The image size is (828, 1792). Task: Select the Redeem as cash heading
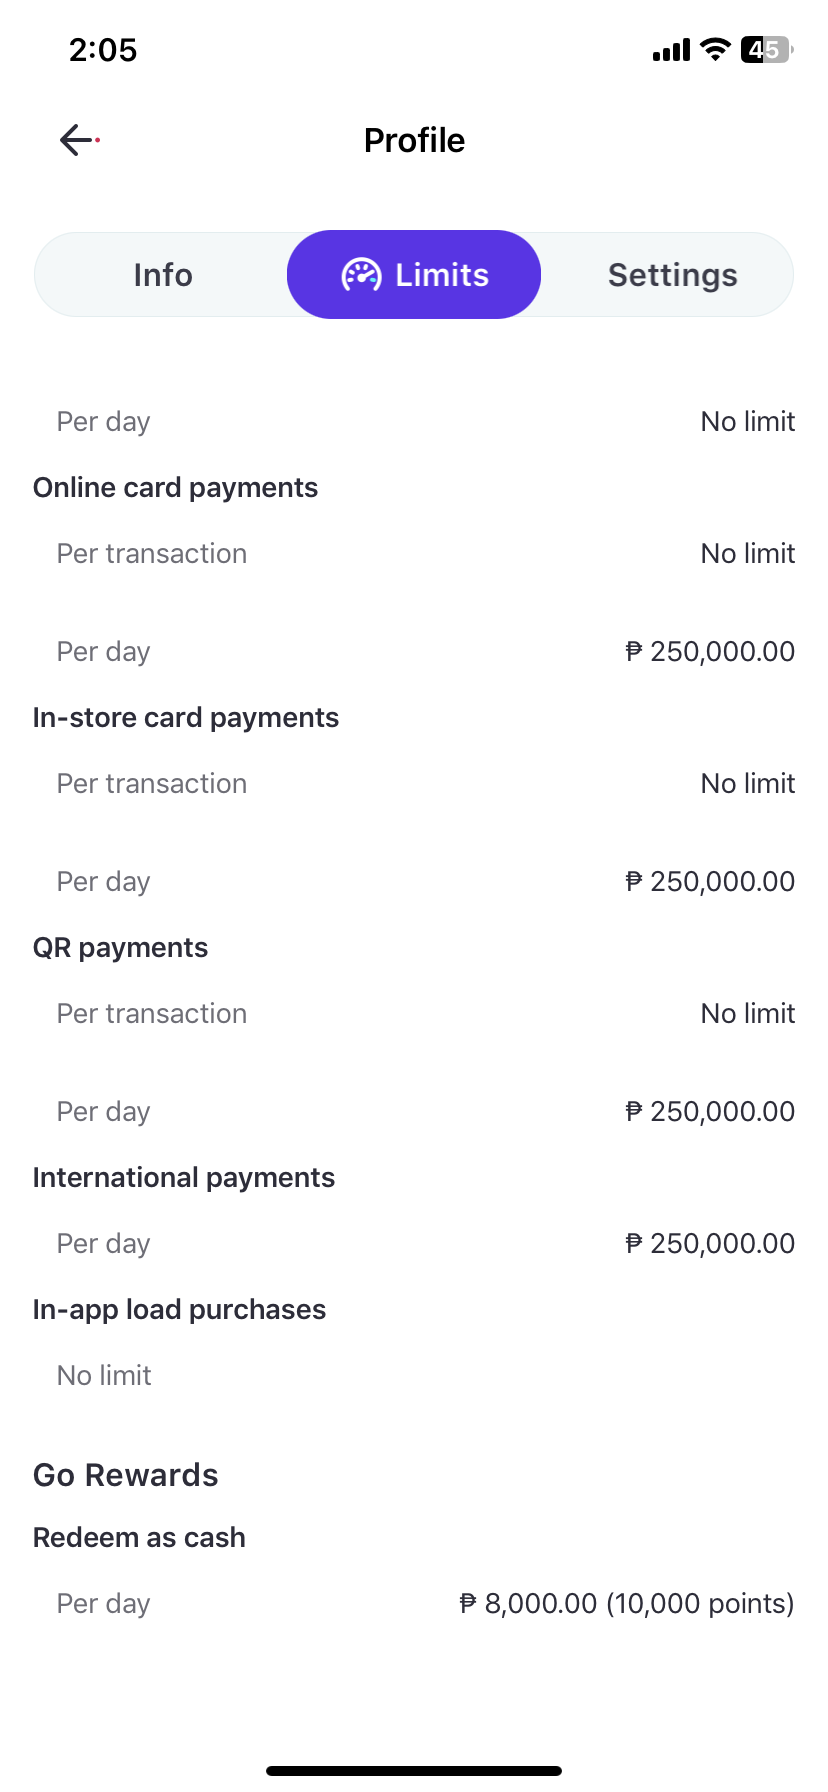click(x=139, y=1538)
